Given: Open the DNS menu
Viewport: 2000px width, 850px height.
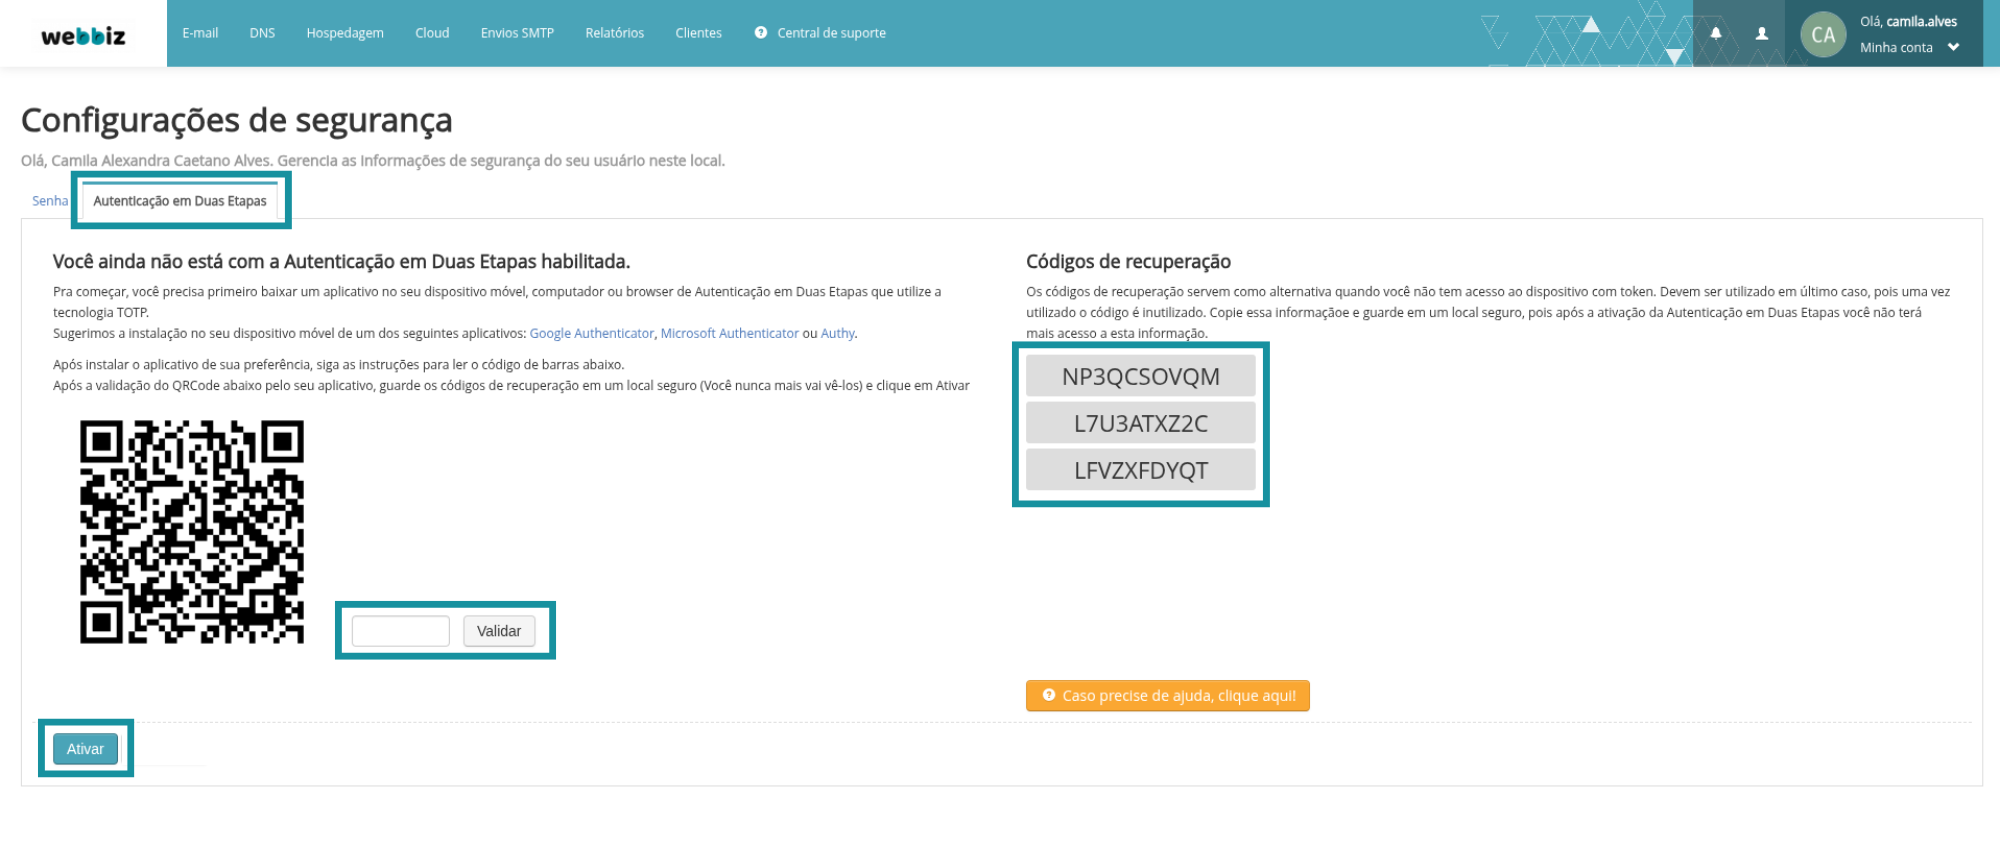Looking at the screenshot, I should tap(262, 33).
